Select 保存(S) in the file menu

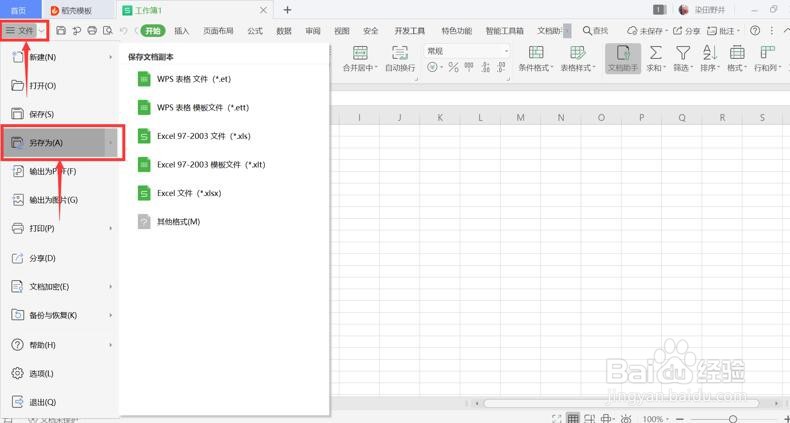tap(59, 114)
